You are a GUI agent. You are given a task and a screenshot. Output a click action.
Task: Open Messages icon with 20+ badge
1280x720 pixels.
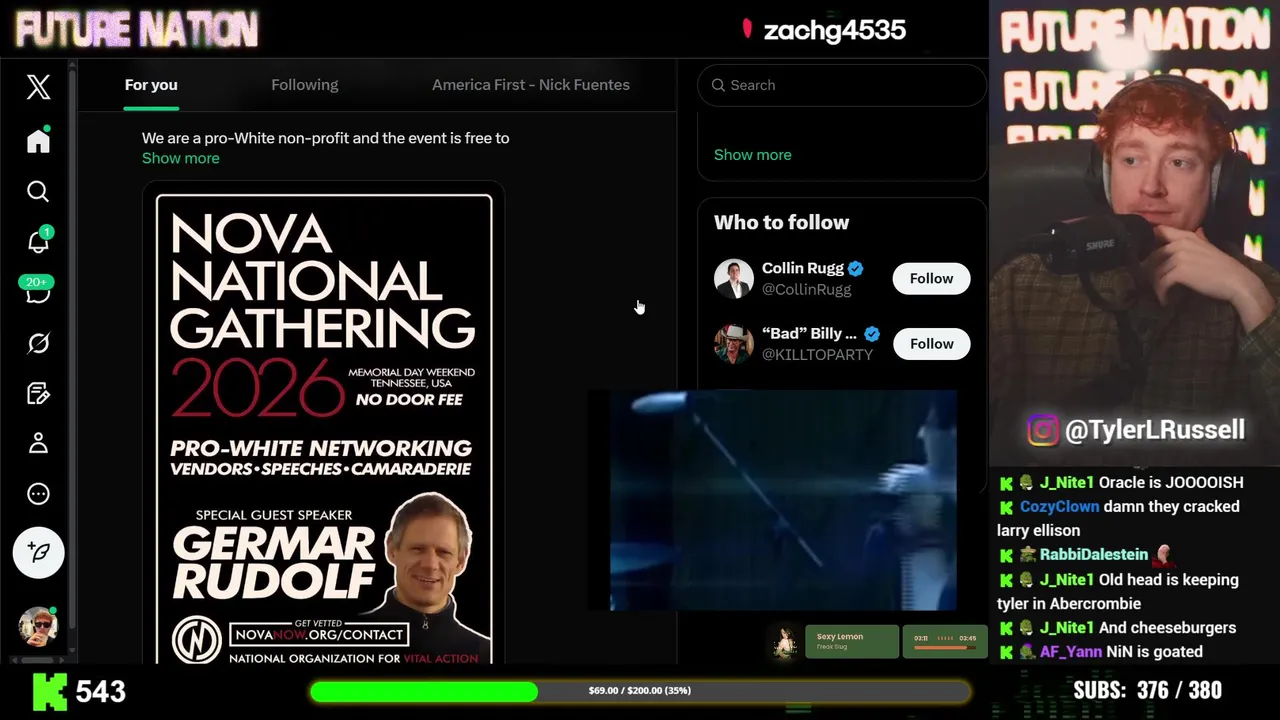(38, 291)
